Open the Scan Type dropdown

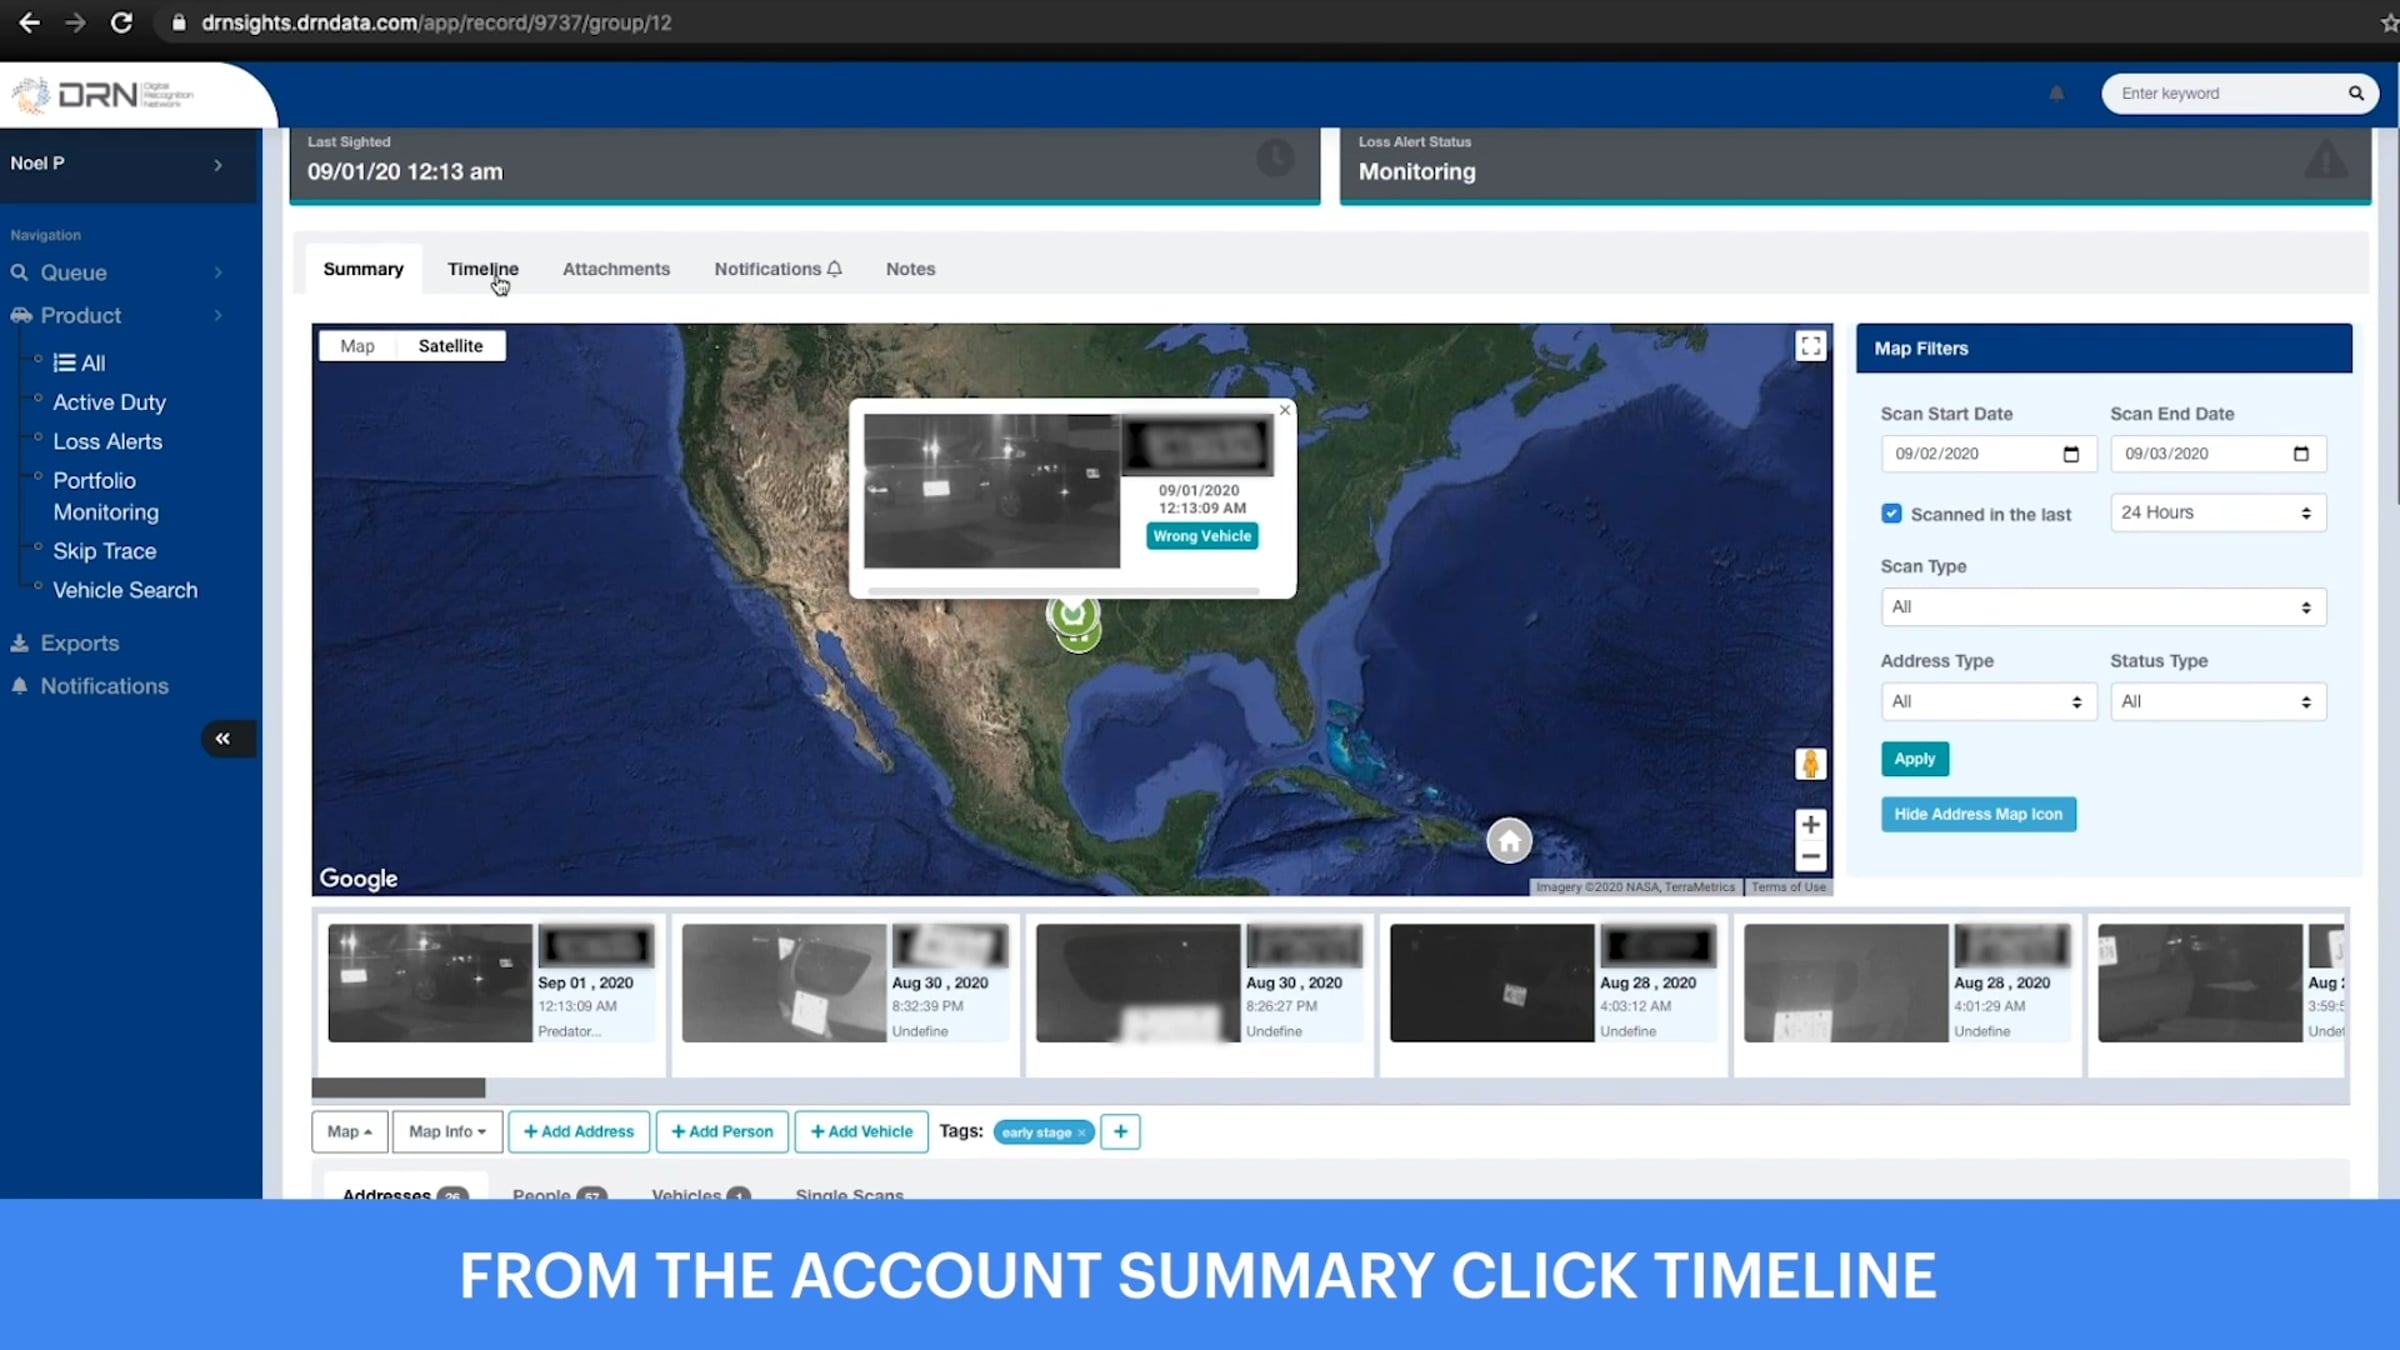point(2102,607)
